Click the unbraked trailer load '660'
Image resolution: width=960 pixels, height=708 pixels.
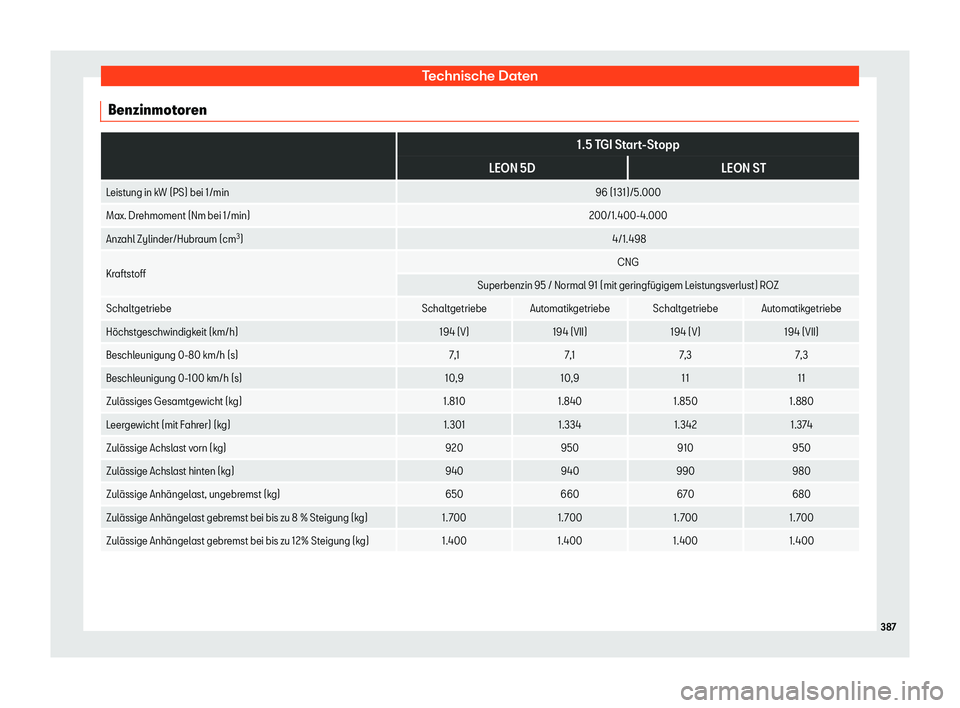(x=569, y=495)
